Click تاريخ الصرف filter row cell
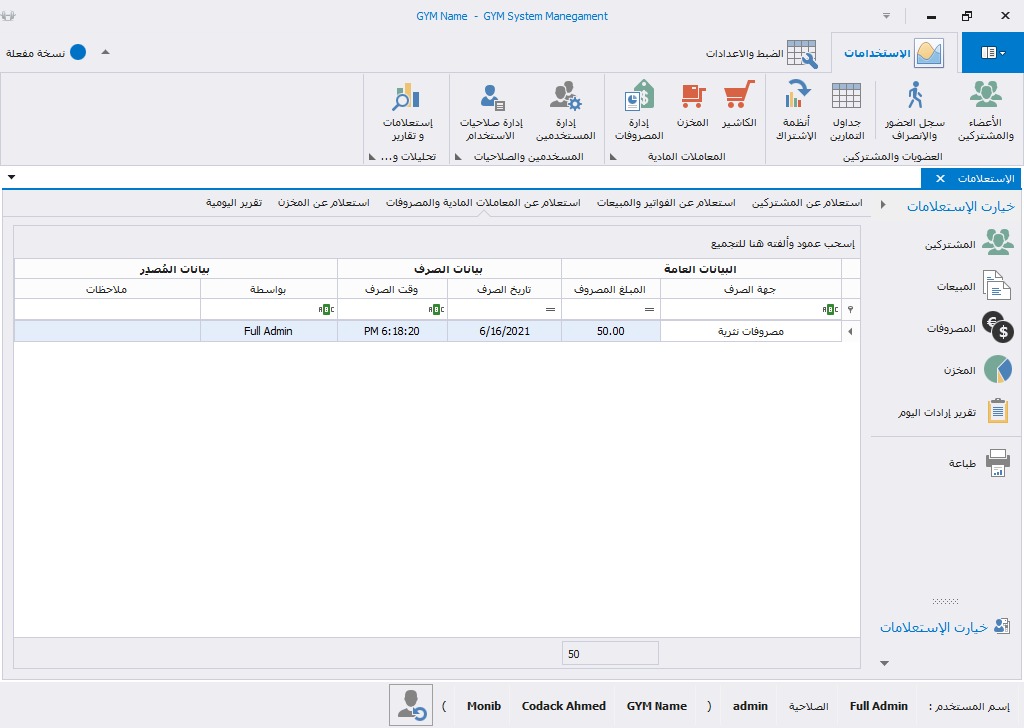This screenshot has height=728, width=1024. click(x=504, y=309)
